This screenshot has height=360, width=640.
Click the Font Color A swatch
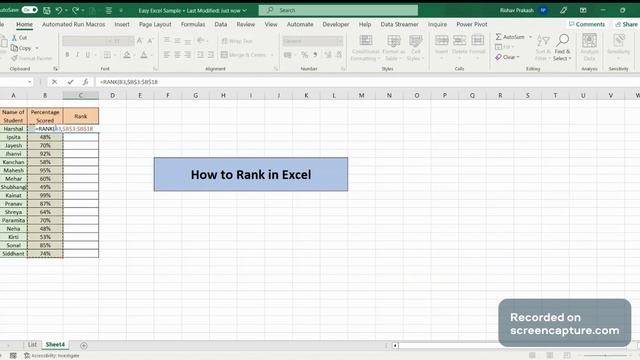(x=144, y=55)
